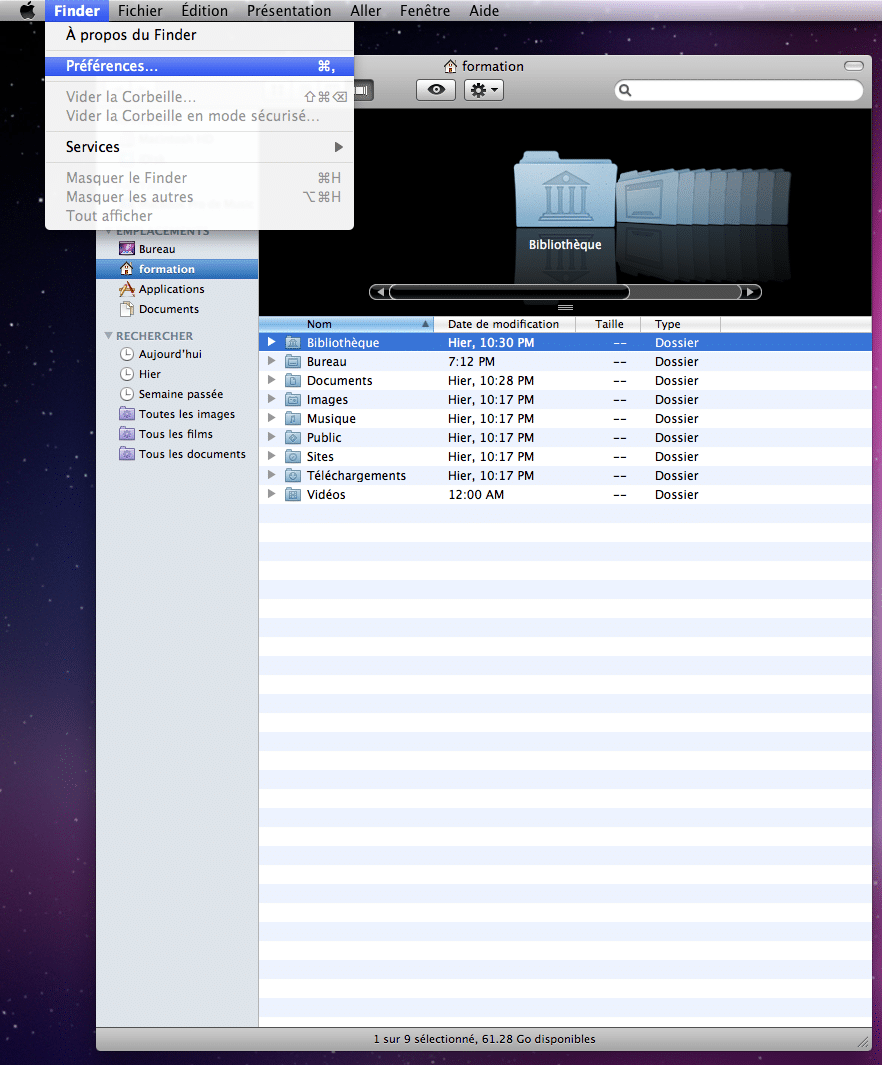Image resolution: width=882 pixels, height=1065 pixels.
Task: Select À propos du Finder
Action: click(x=199, y=35)
